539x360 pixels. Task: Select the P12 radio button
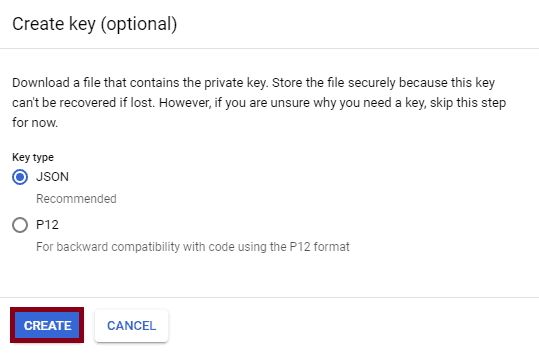pyautogui.click(x=20, y=225)
